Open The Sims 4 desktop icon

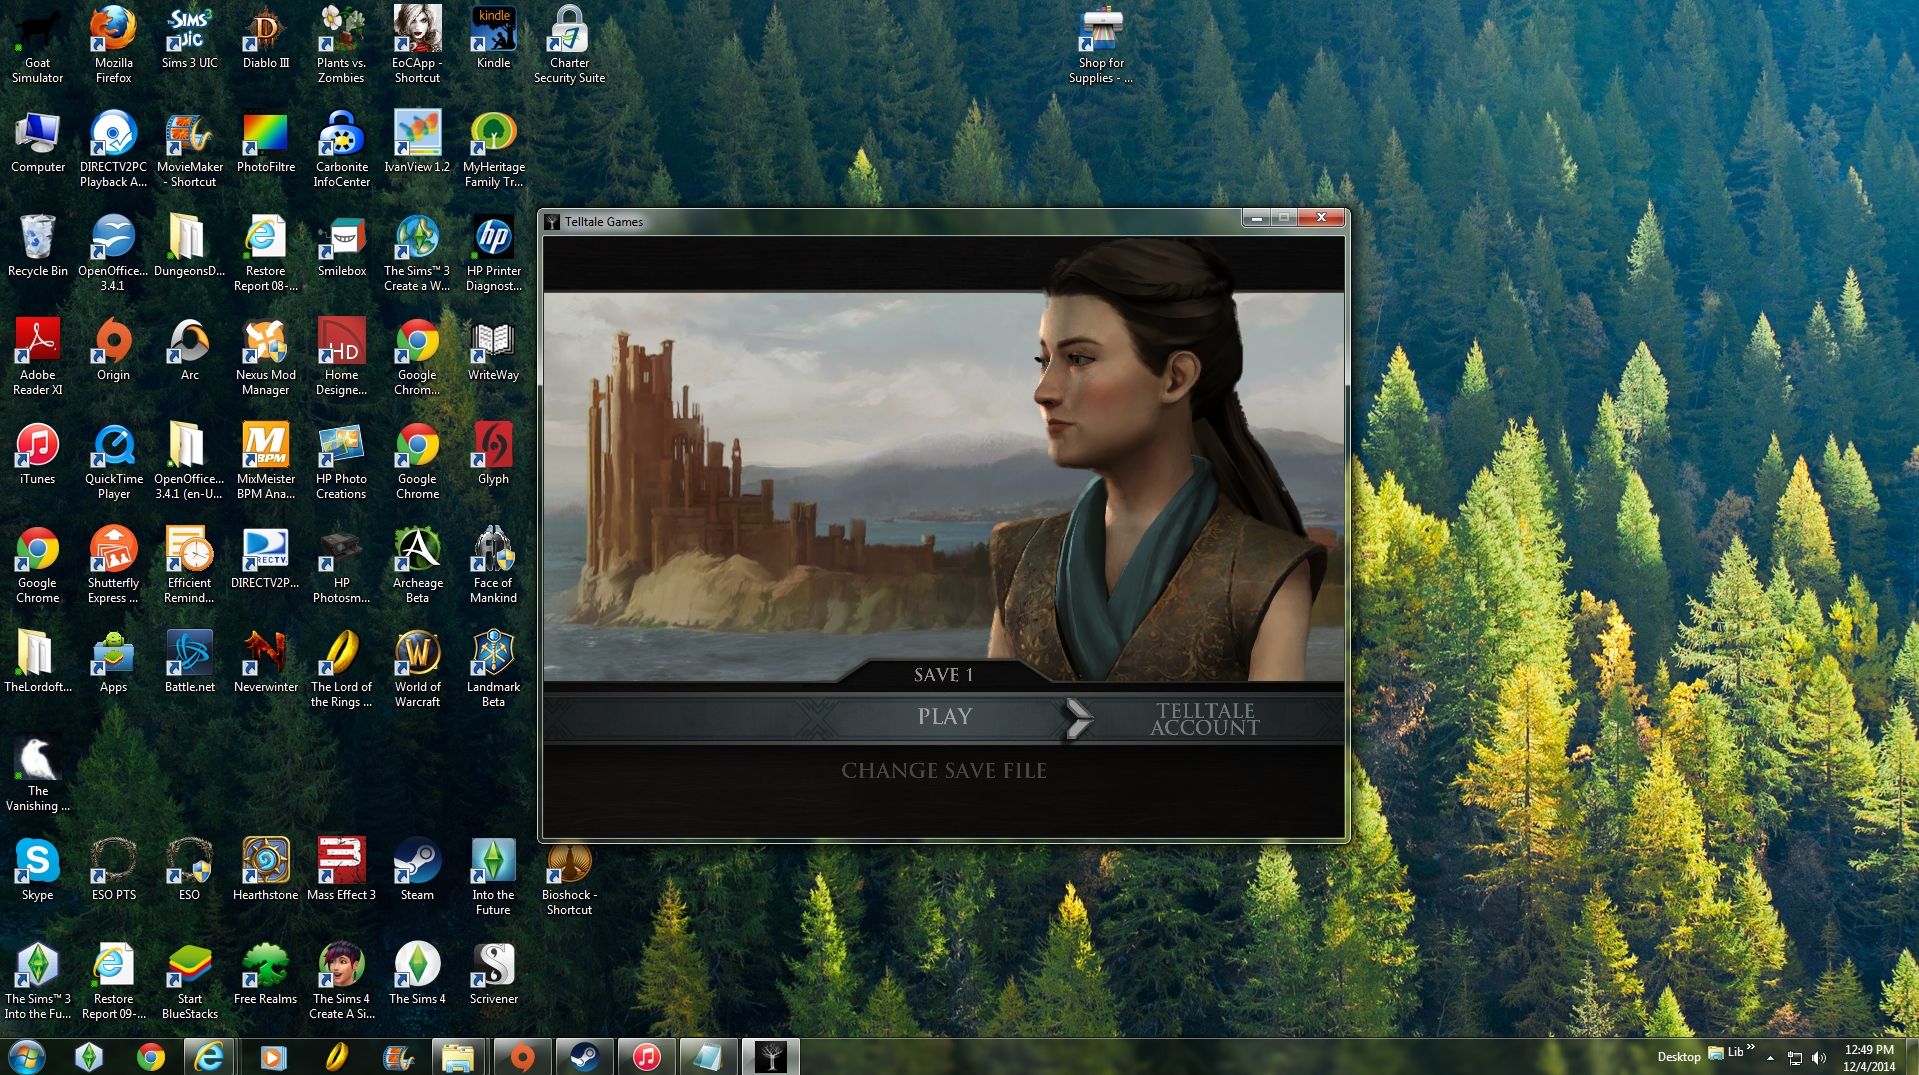[x=418, y=974]
